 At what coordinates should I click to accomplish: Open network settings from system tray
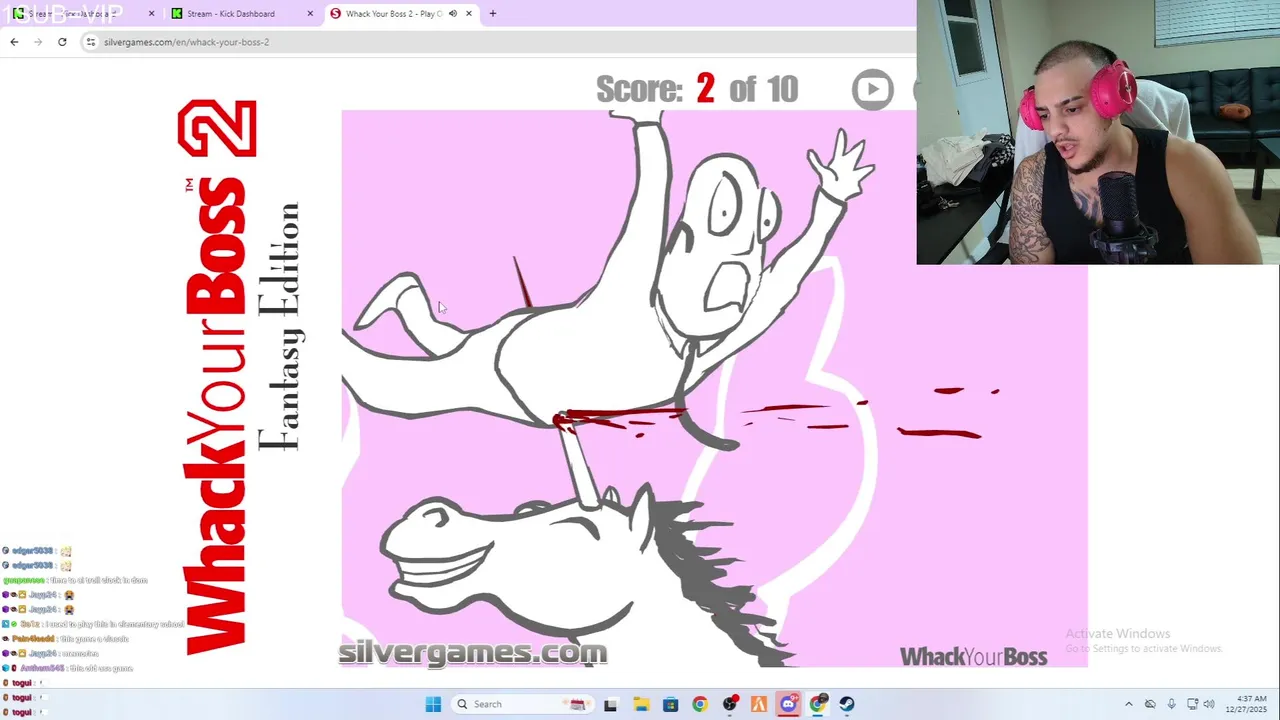coord(1192,704)
